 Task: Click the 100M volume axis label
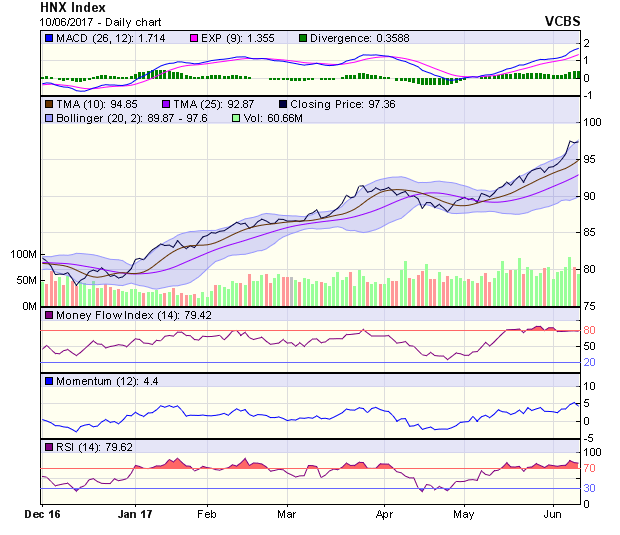(x=22, y=255)
